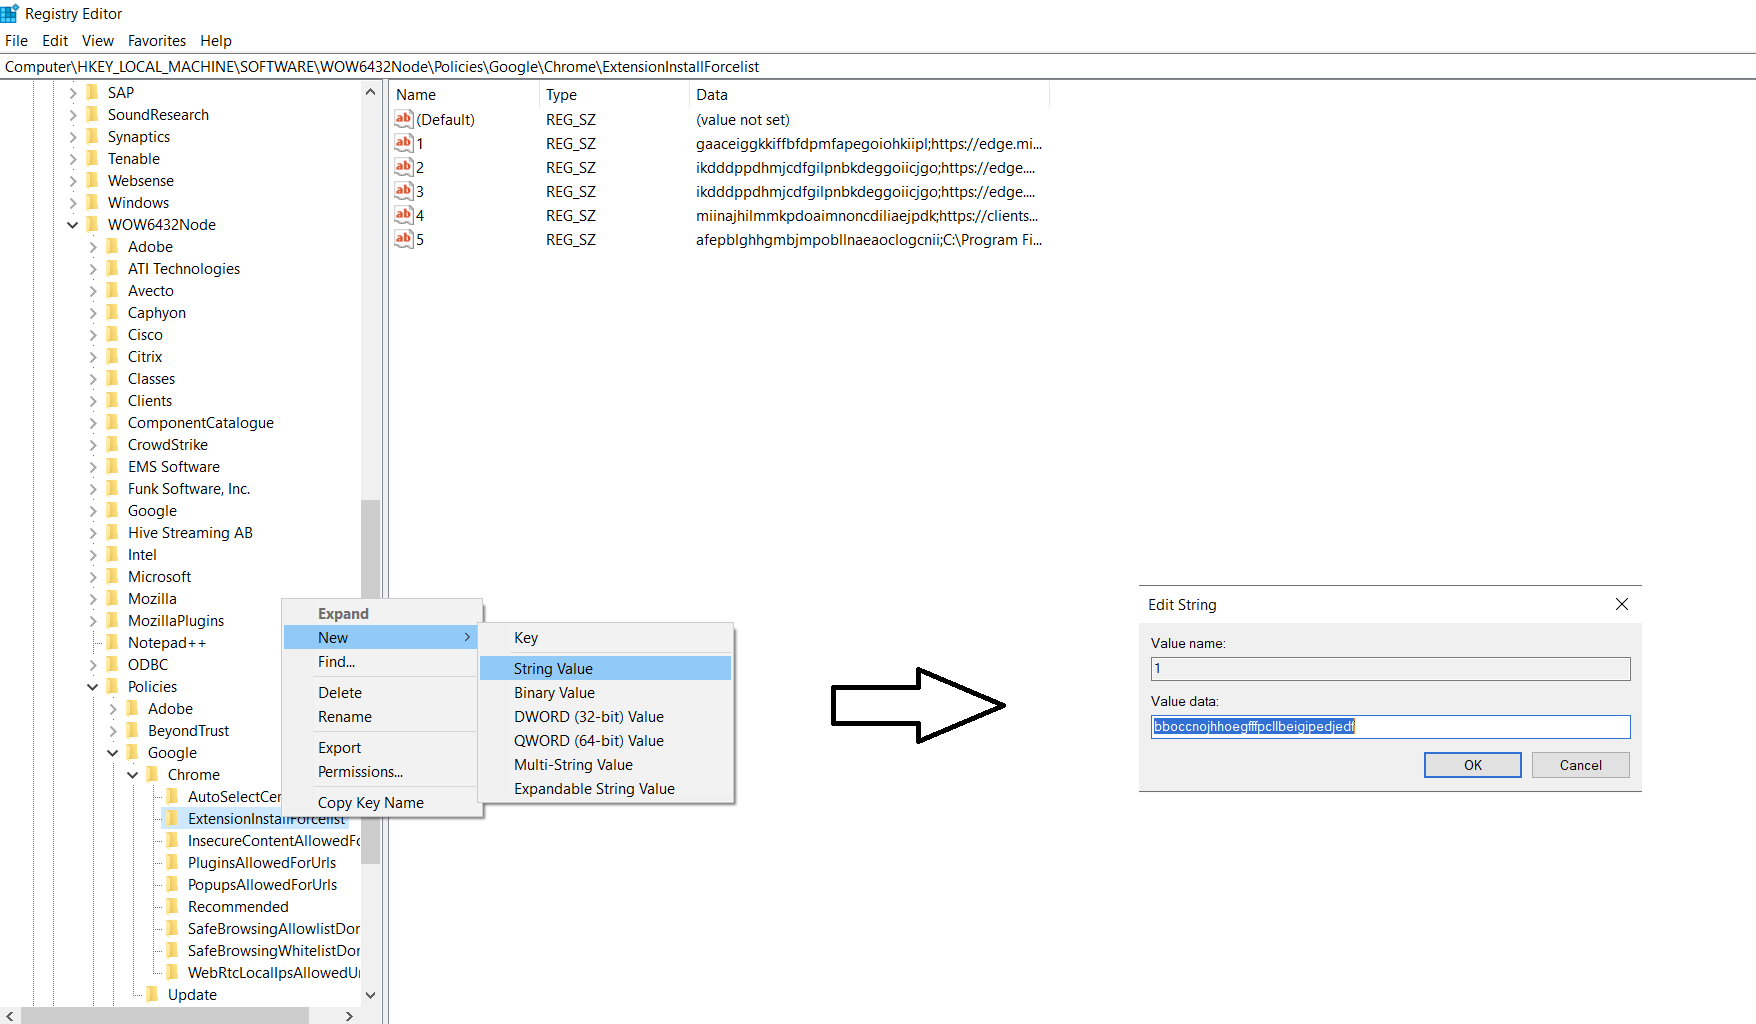Choose Multi-String Value from the New submenu
1756x1024 pixels.
pyautogui.click(x=573, y=764)
